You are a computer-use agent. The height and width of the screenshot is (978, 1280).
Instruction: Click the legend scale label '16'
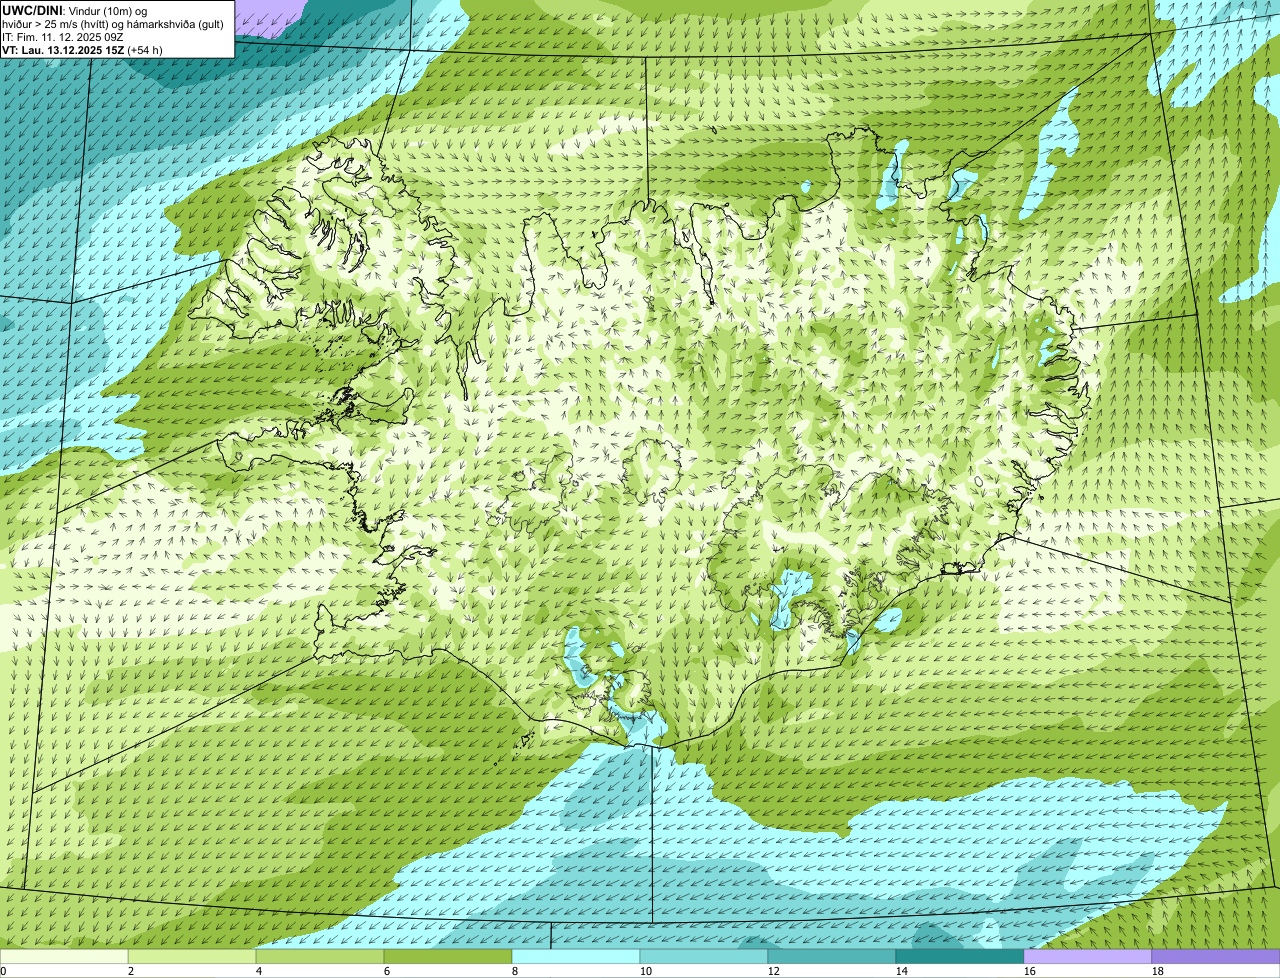pyautogui.click(x=1030, y=971)
